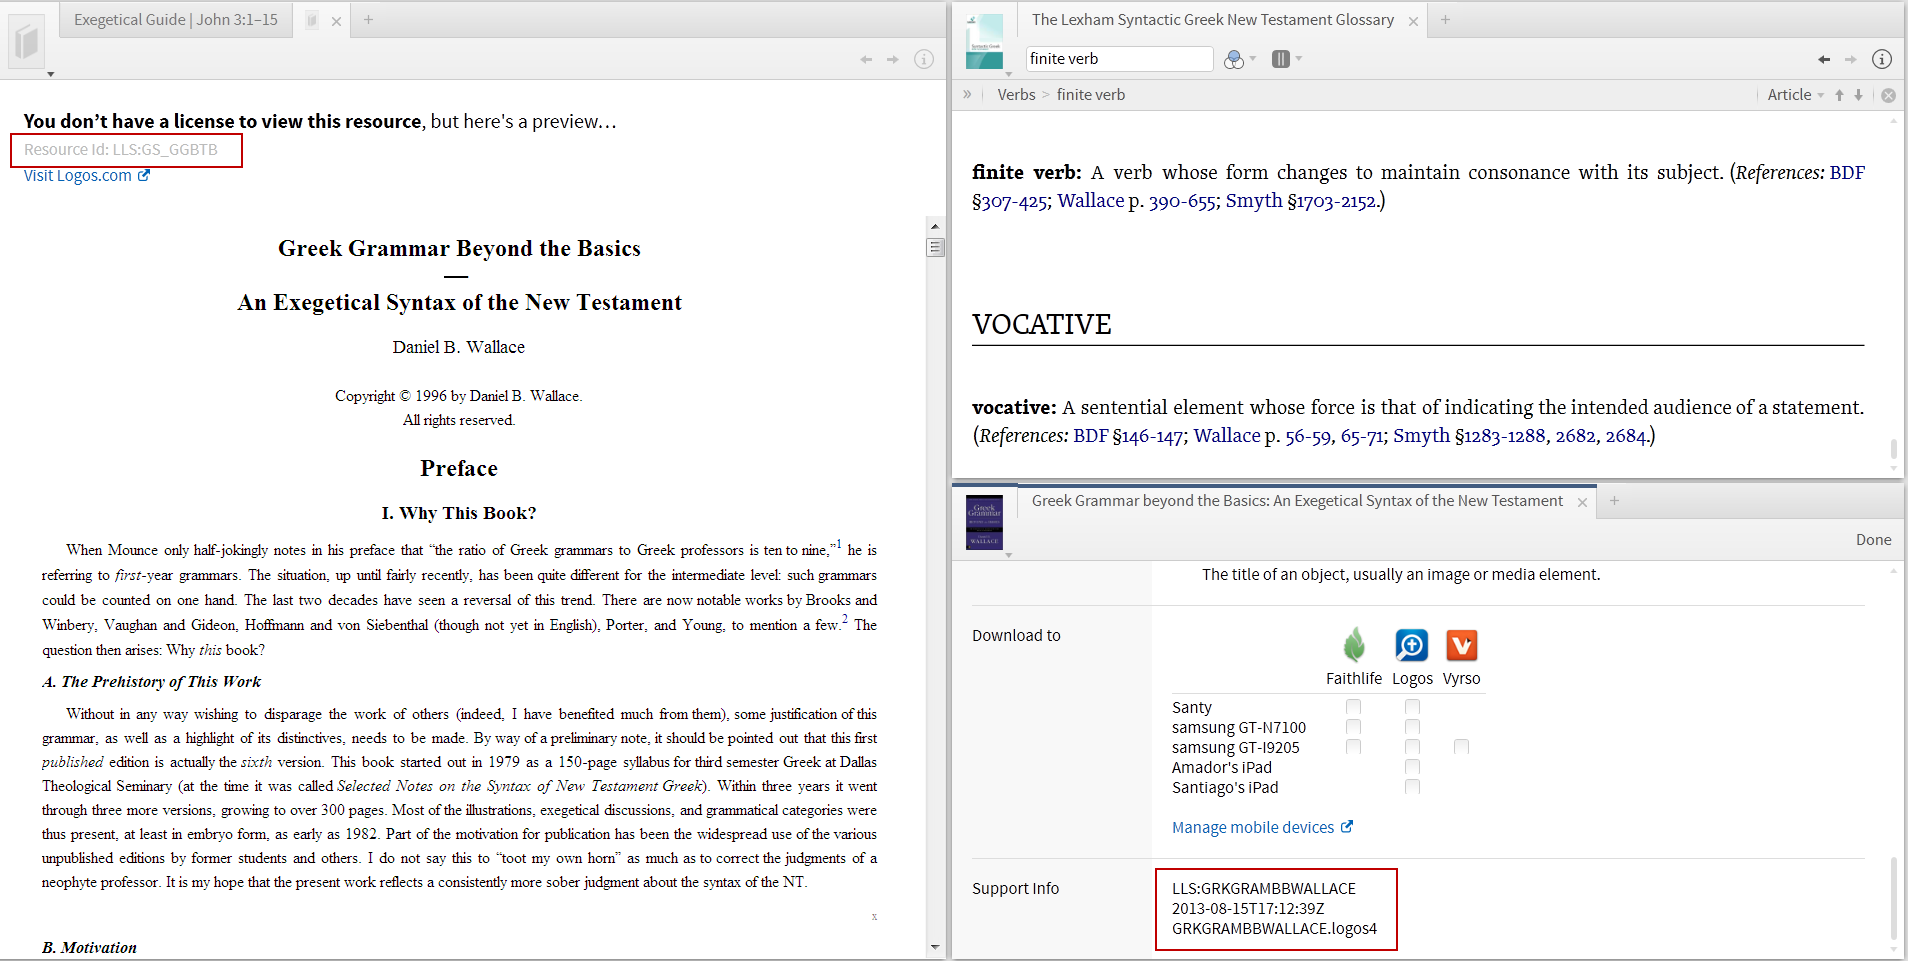This screenshot has height=961, width=1908.
Task: Open Smyth §1283-1288 vocative reference
Action: pos(1469,436)
